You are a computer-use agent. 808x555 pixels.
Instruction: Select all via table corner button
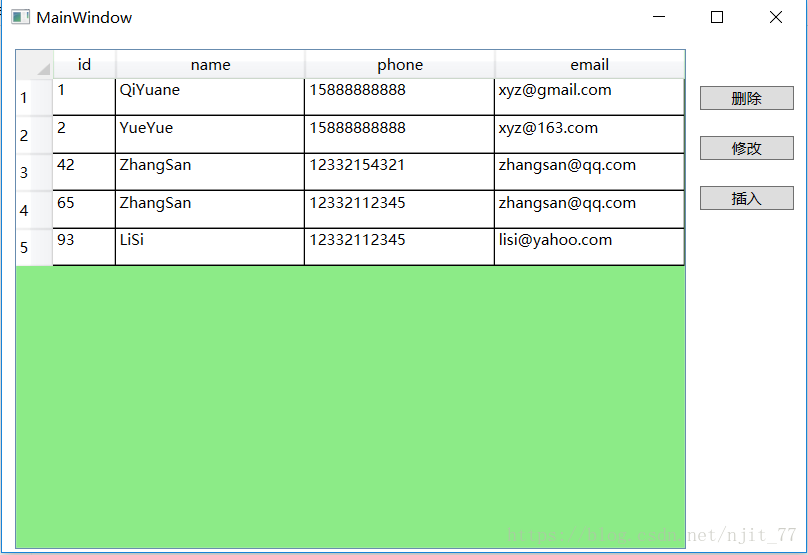pyautogui.click(x=35, y=64)
